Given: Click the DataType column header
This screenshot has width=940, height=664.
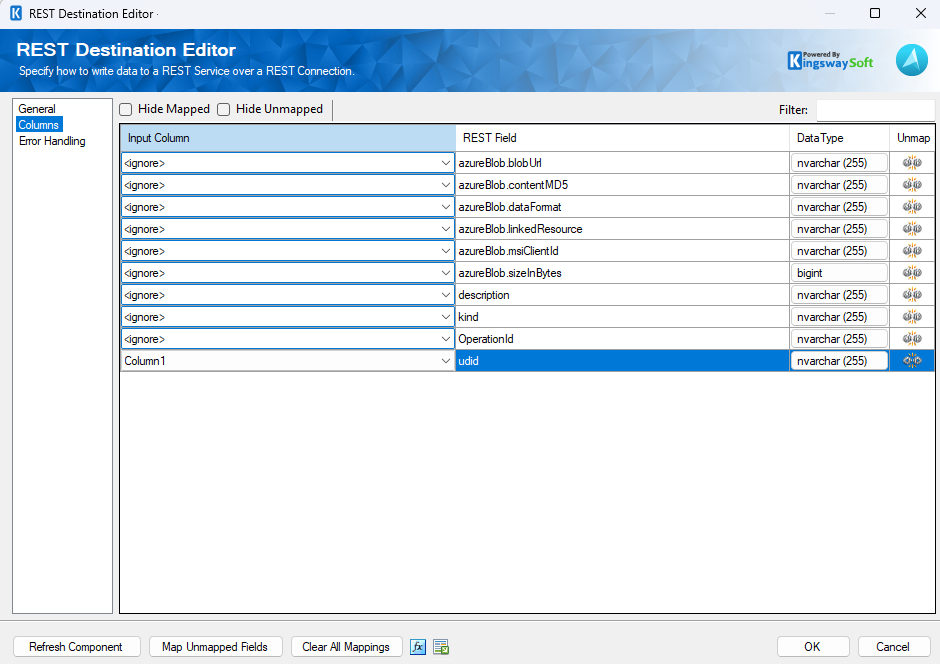Looking at the screenshot, I should point(839,138).
